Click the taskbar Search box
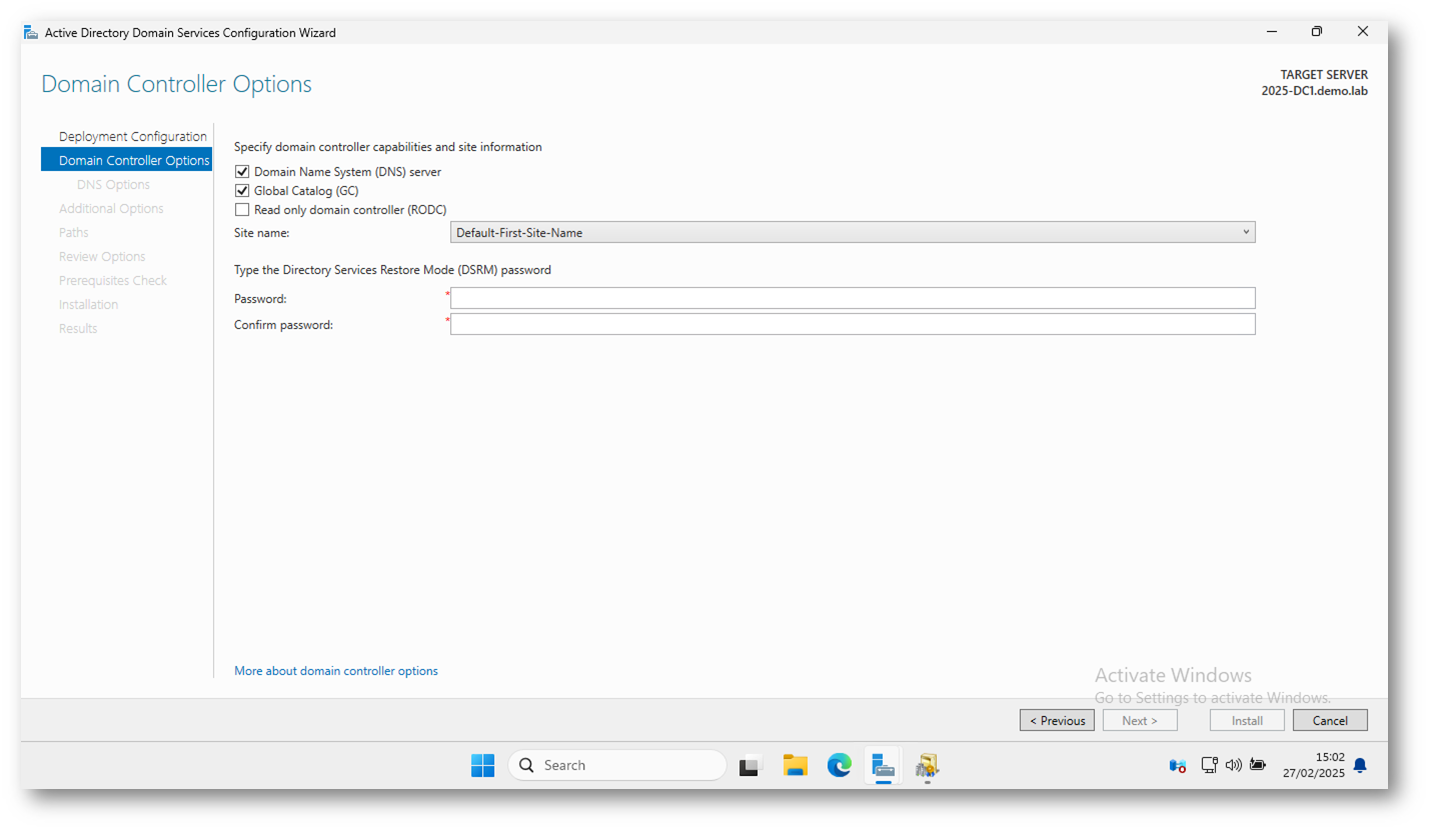This screenshot has width=1430, height=831. tap(617, 765)
